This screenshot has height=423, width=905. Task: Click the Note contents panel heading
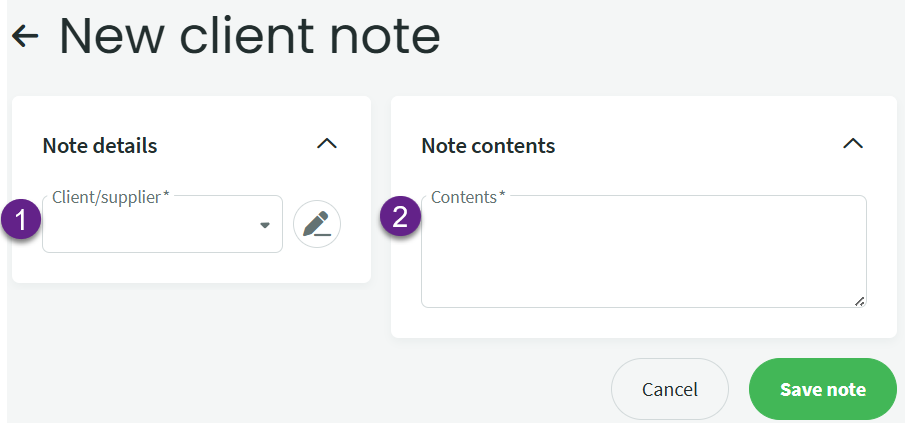pyautogui.click(x=488, y=145)
